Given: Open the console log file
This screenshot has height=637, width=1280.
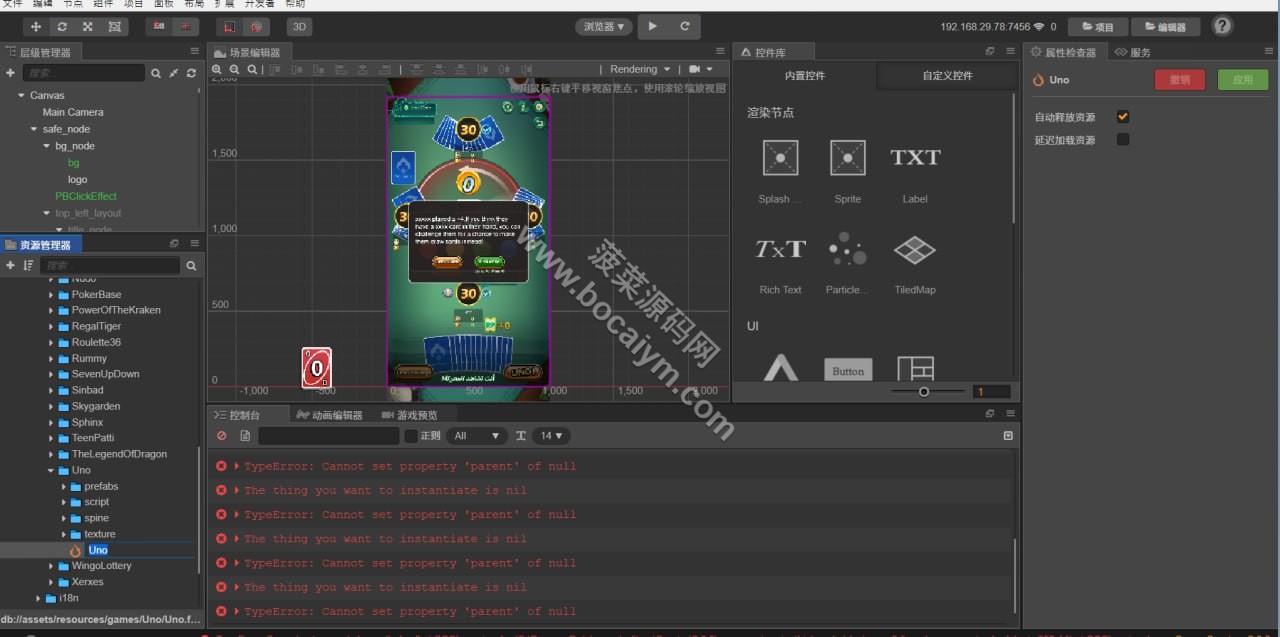Looking at the screenshot, I should coord(245,436).
